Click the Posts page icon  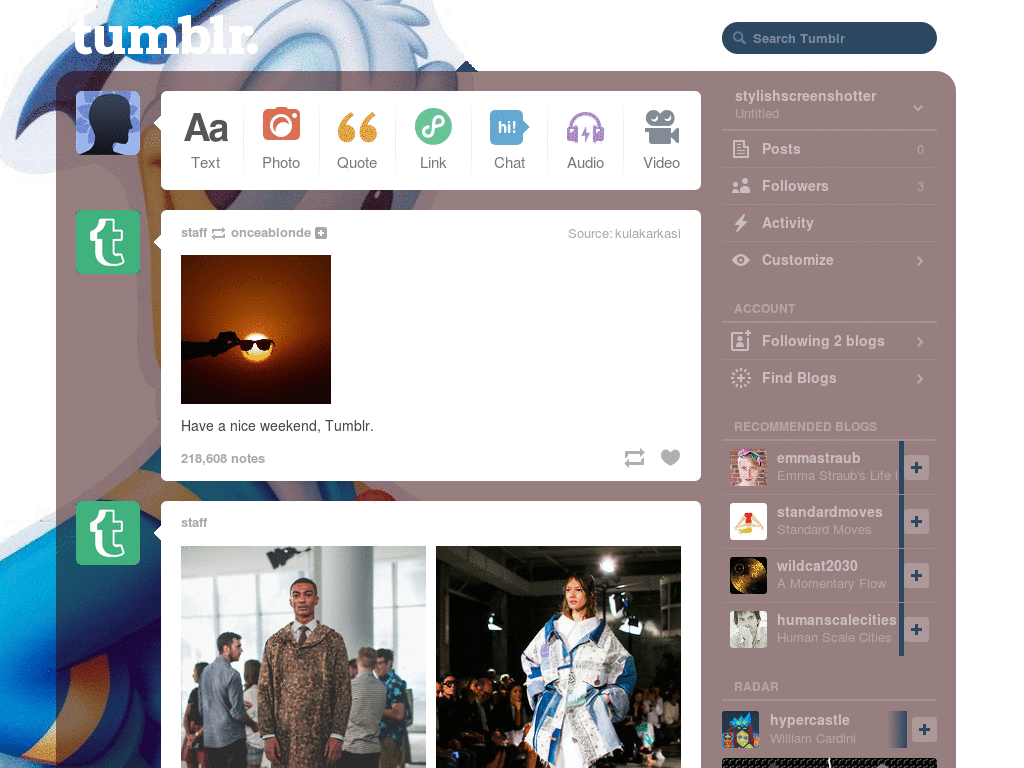741,149
